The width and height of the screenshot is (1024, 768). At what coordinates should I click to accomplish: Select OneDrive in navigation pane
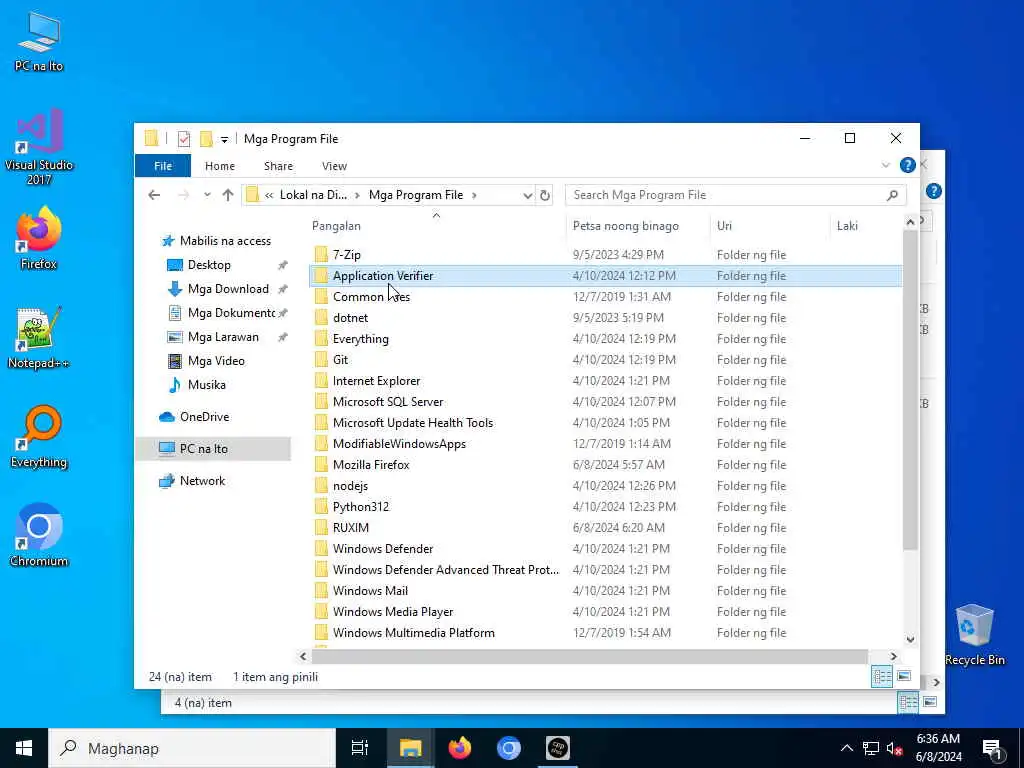point(204,417)
